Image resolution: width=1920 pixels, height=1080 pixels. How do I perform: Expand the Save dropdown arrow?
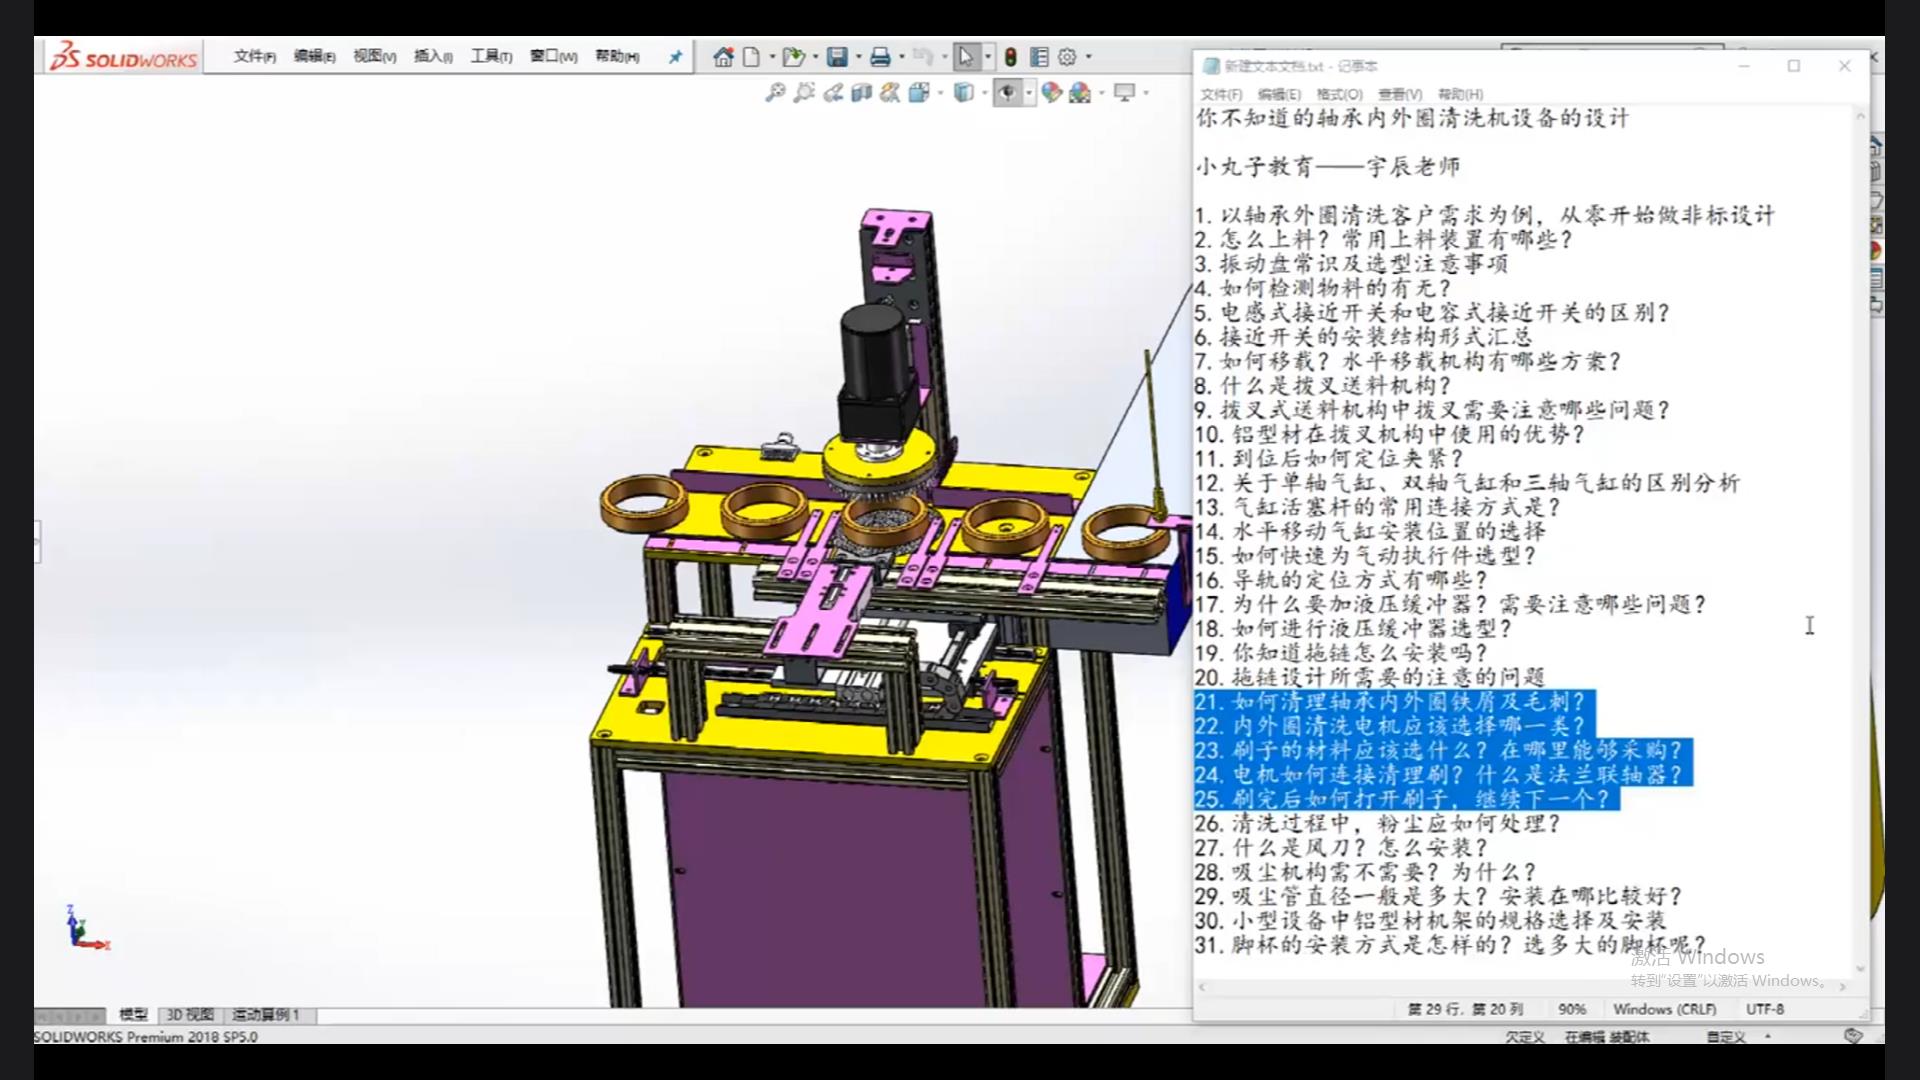(858, 57)
